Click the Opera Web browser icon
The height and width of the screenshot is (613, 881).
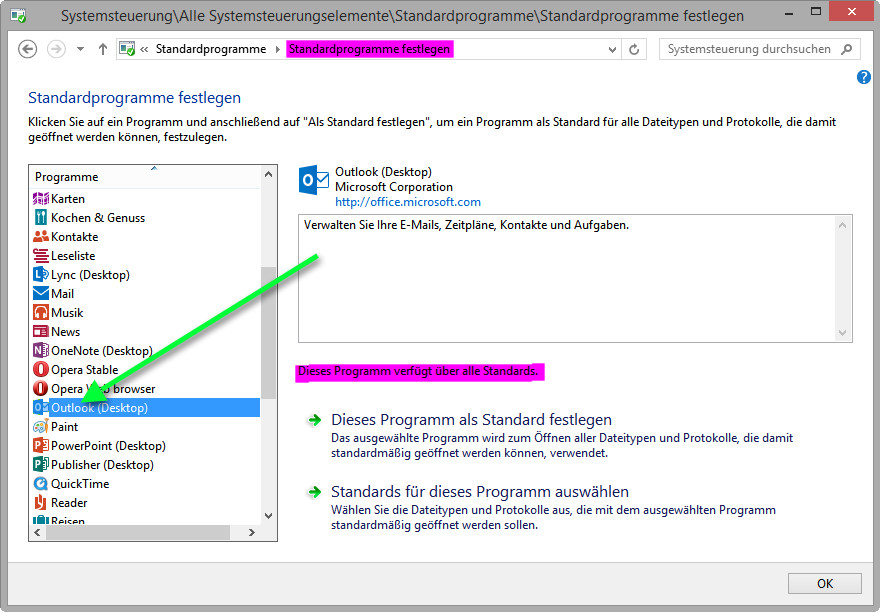(40, 388)
